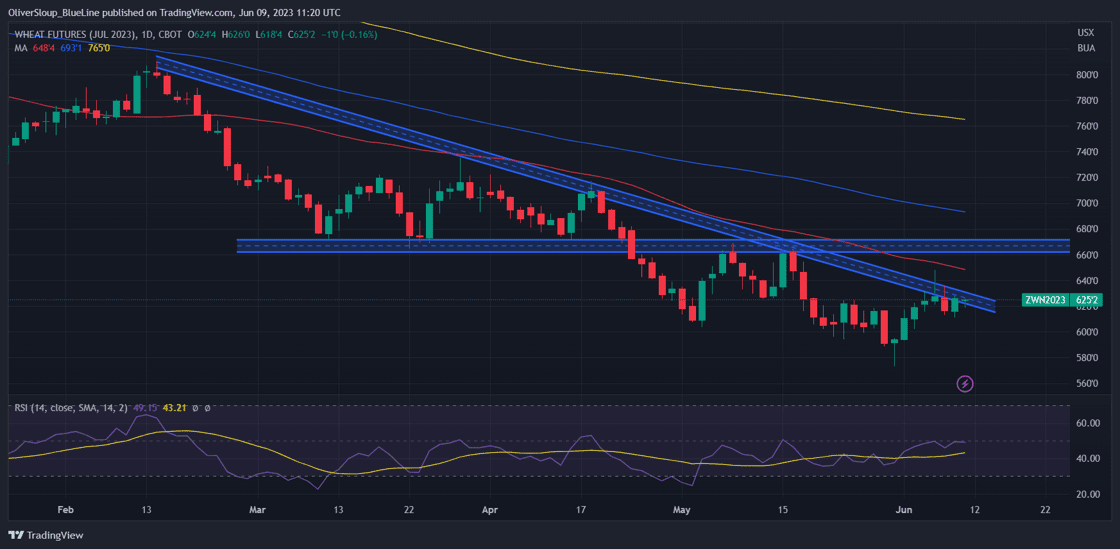Click the 780'0 price axis label

tap(1089, 101)
